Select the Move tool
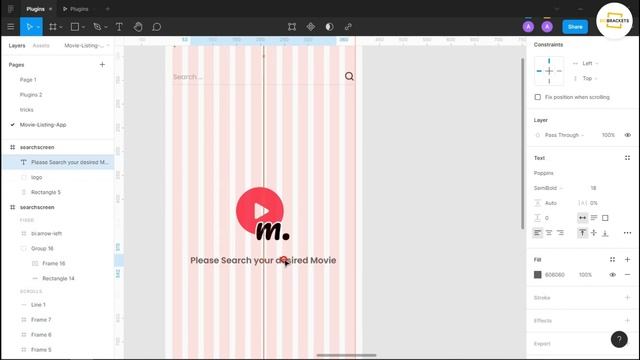This screenshot has width=640, height=360. tap(29, 27)
